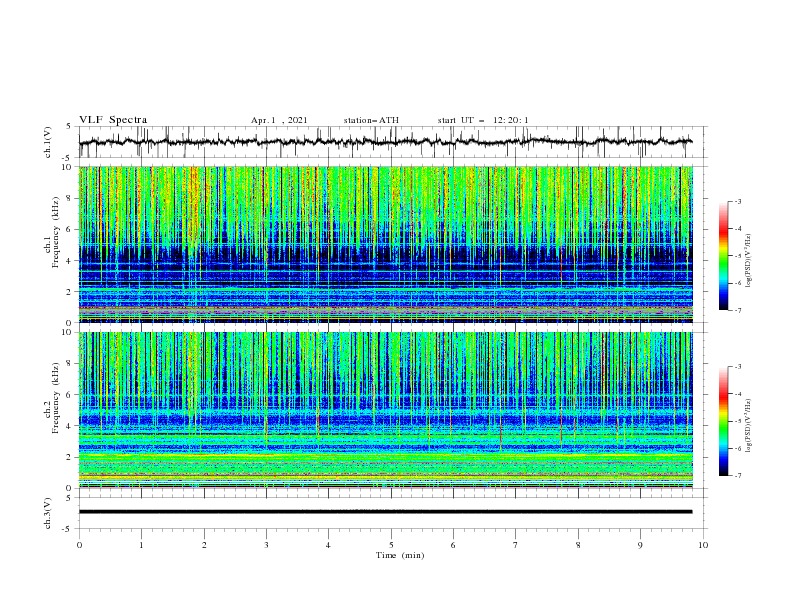Click the ch.1 spectrogram panel
The width and height of the screenshot is (792, 612).
pyautogui.click(x=386, y=244)
